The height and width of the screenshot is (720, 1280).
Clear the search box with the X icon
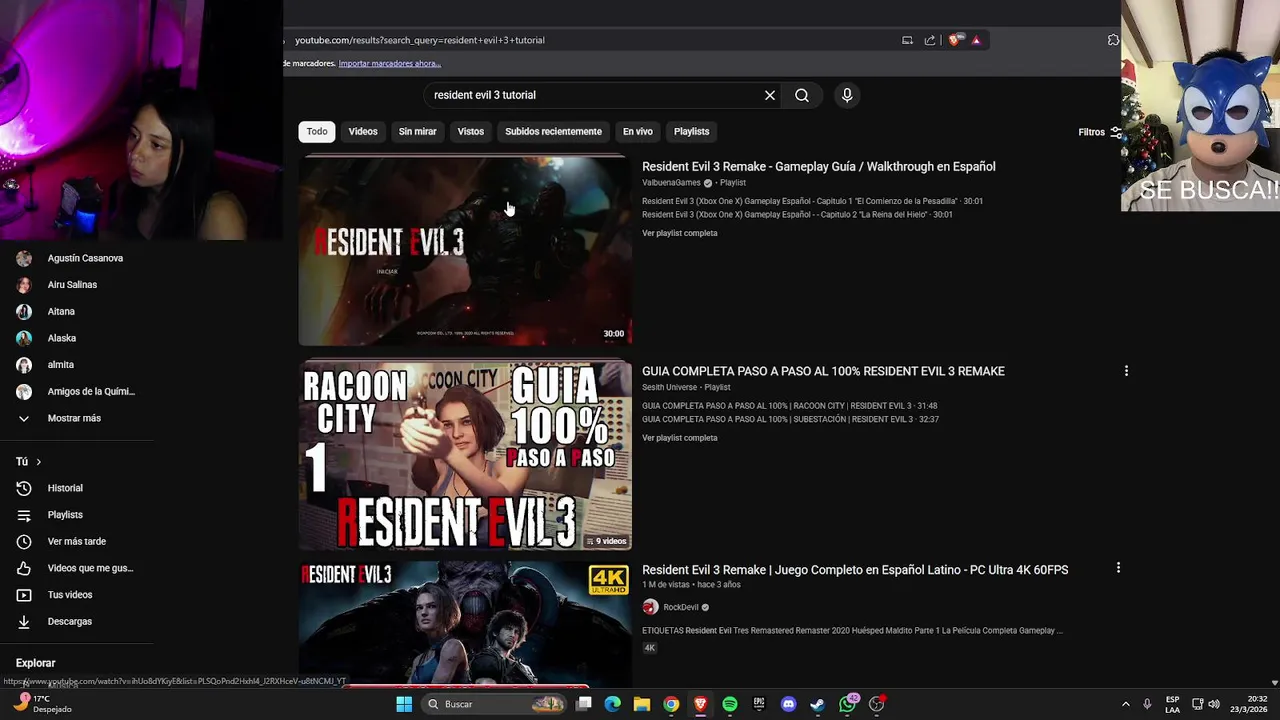click(x=770, y=95)
